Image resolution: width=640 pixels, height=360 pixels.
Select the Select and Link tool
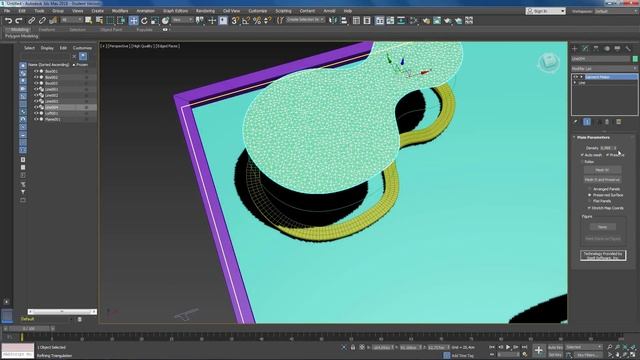point(31,20)
